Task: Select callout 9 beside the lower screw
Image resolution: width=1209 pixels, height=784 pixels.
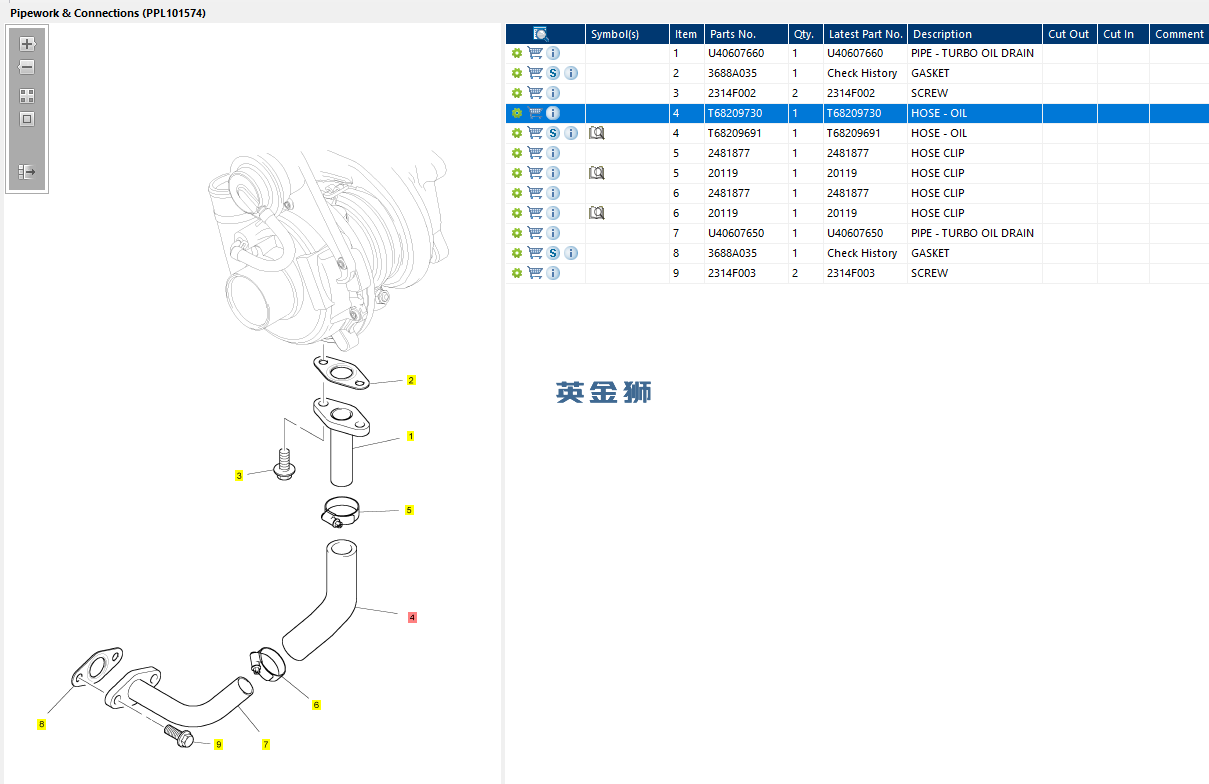Action: coord(218,744)
